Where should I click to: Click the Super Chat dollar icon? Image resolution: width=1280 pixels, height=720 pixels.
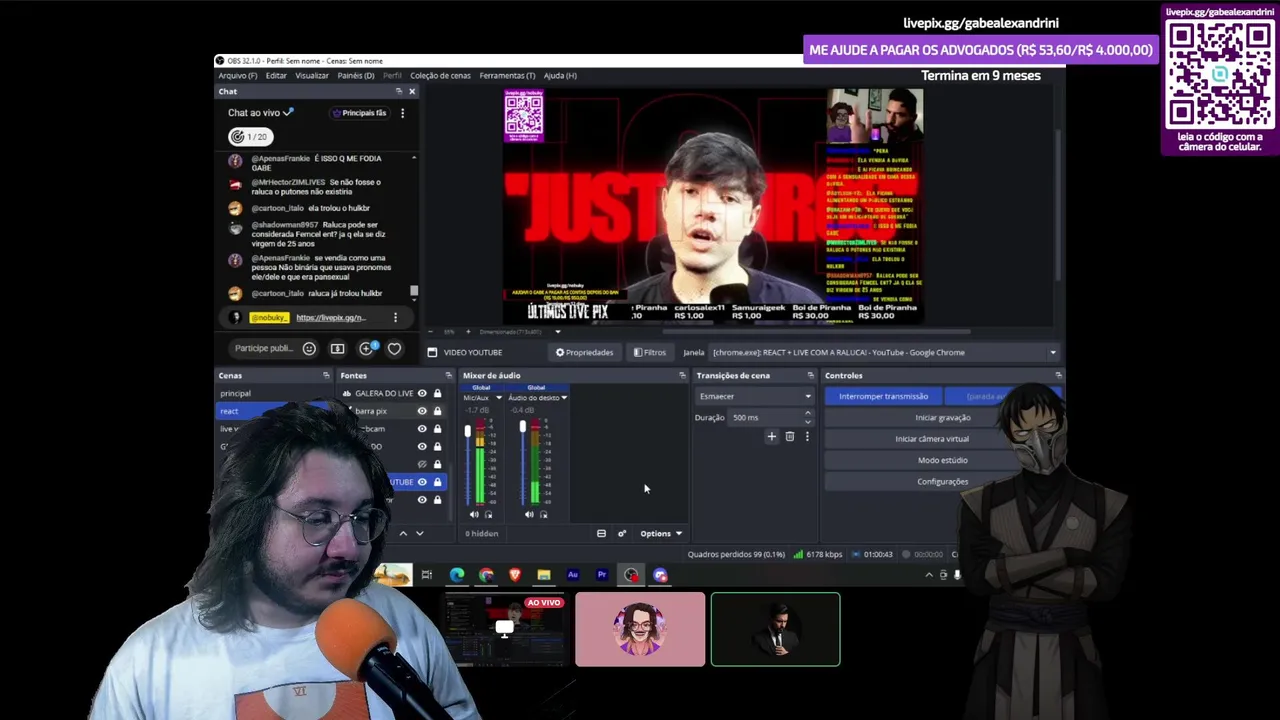point(337,348)
